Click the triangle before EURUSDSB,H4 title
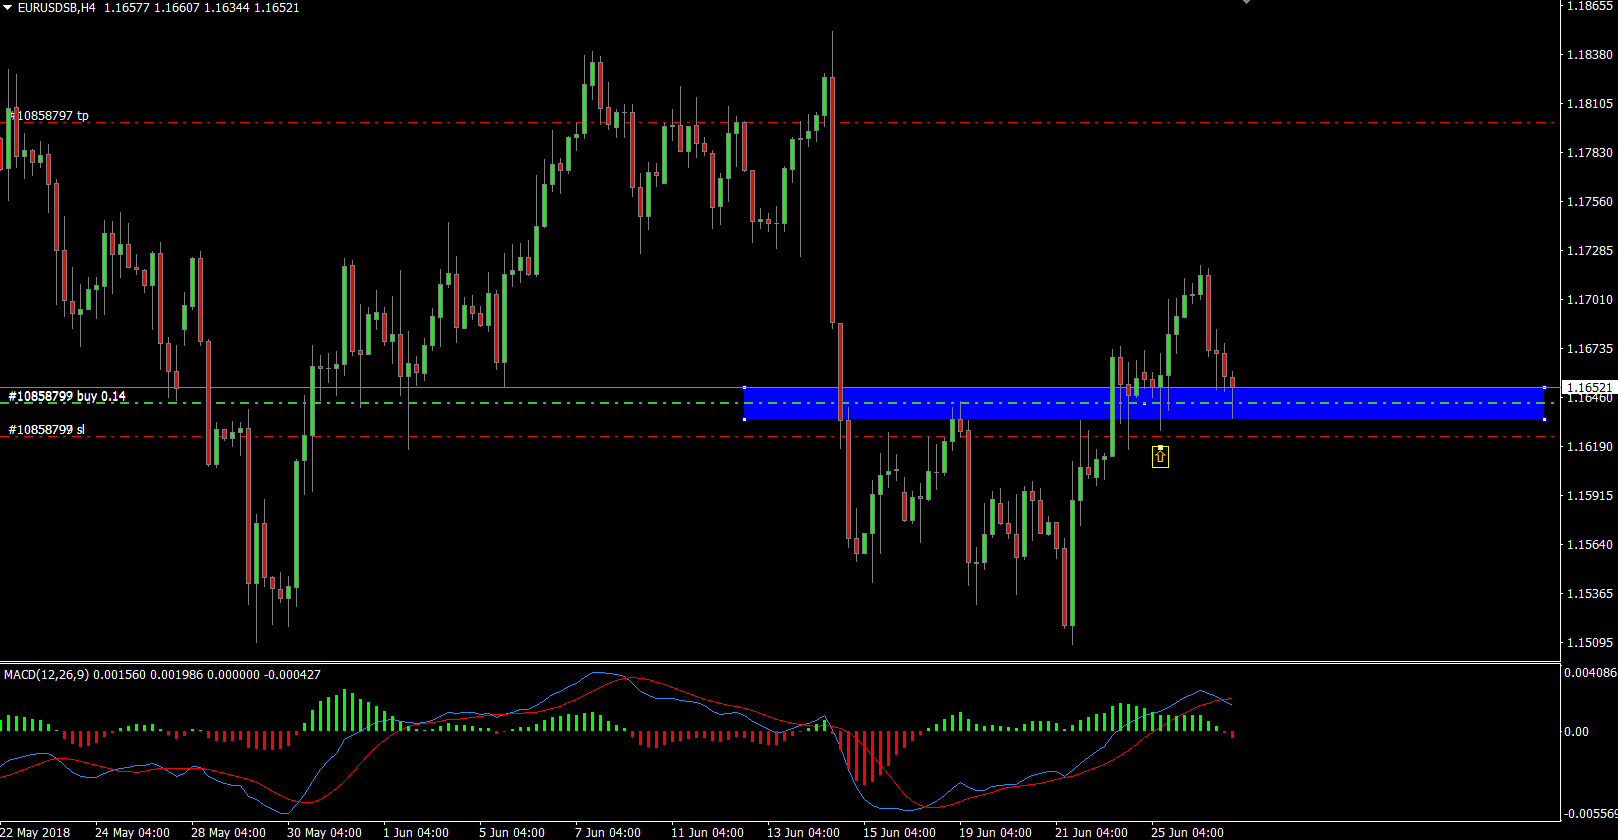Viewport: 1618px width, 840px height. 8,7
